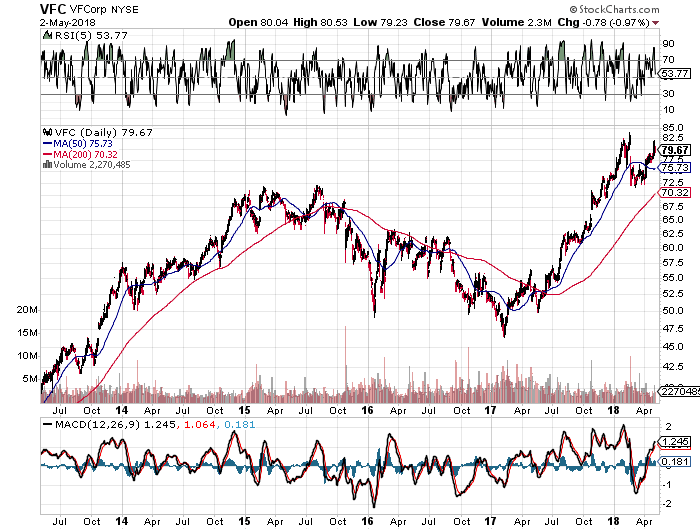Click the 'MACD(12,26,9) 1.245' legend label
Viewport: 700px width, 530px height.
[115, 425]
